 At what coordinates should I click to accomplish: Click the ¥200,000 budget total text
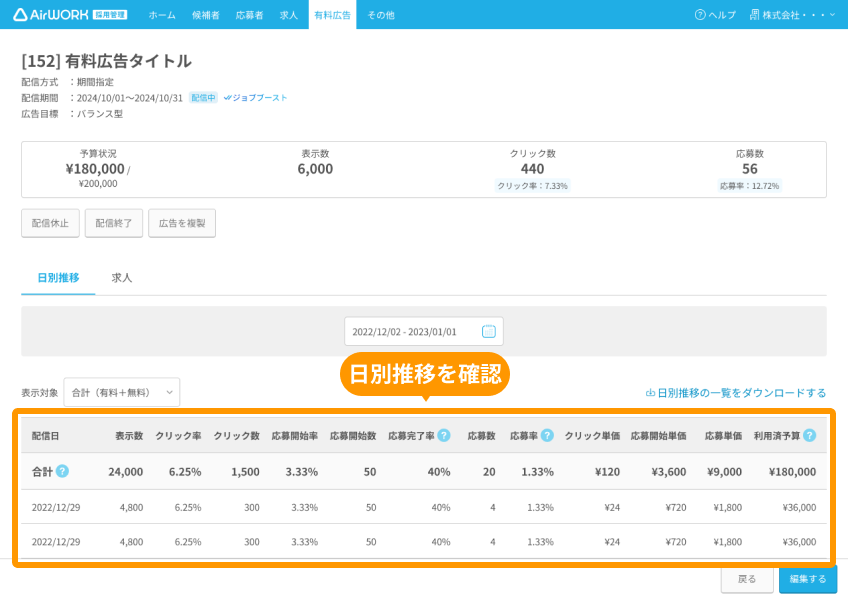pyautogui.click(x=98, y=184)
